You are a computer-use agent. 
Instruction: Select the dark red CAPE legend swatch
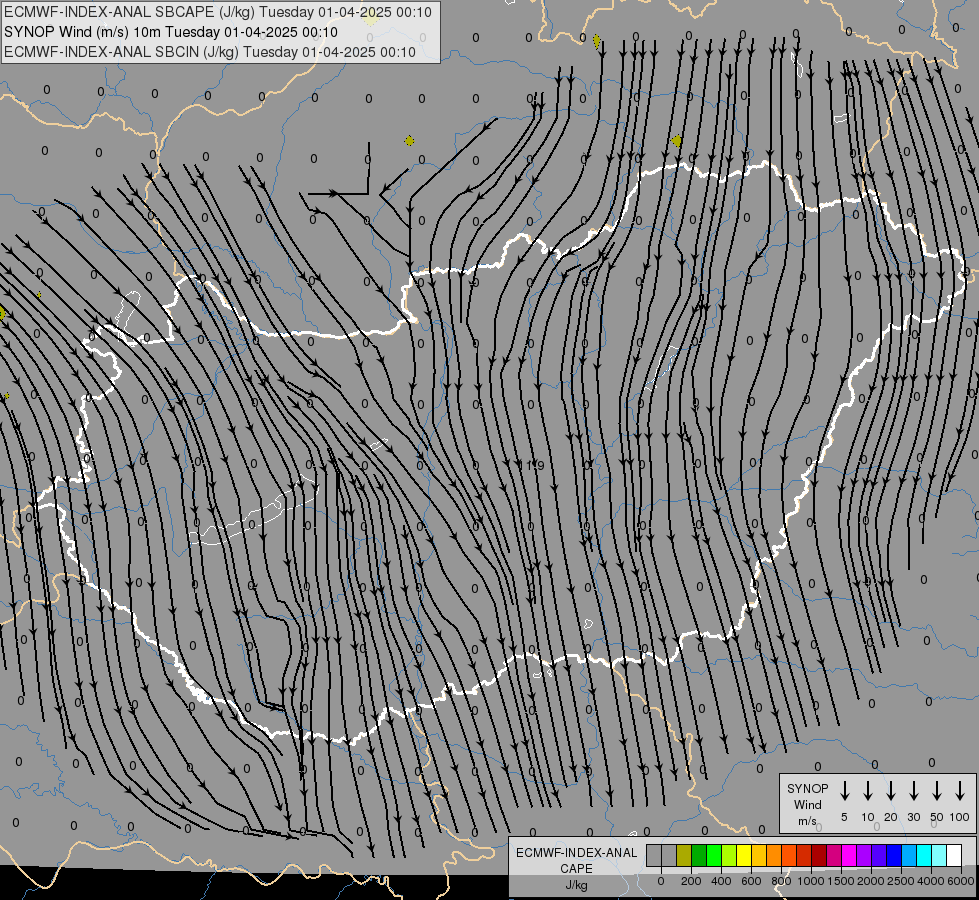[x=820, y=855]
